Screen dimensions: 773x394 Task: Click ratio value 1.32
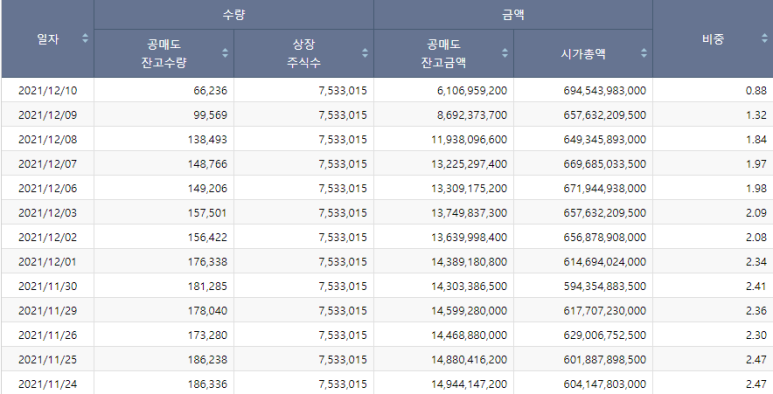757,115
